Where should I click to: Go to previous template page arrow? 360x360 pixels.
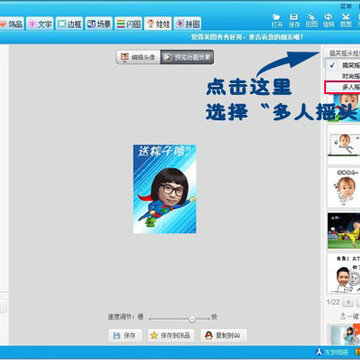348,302
